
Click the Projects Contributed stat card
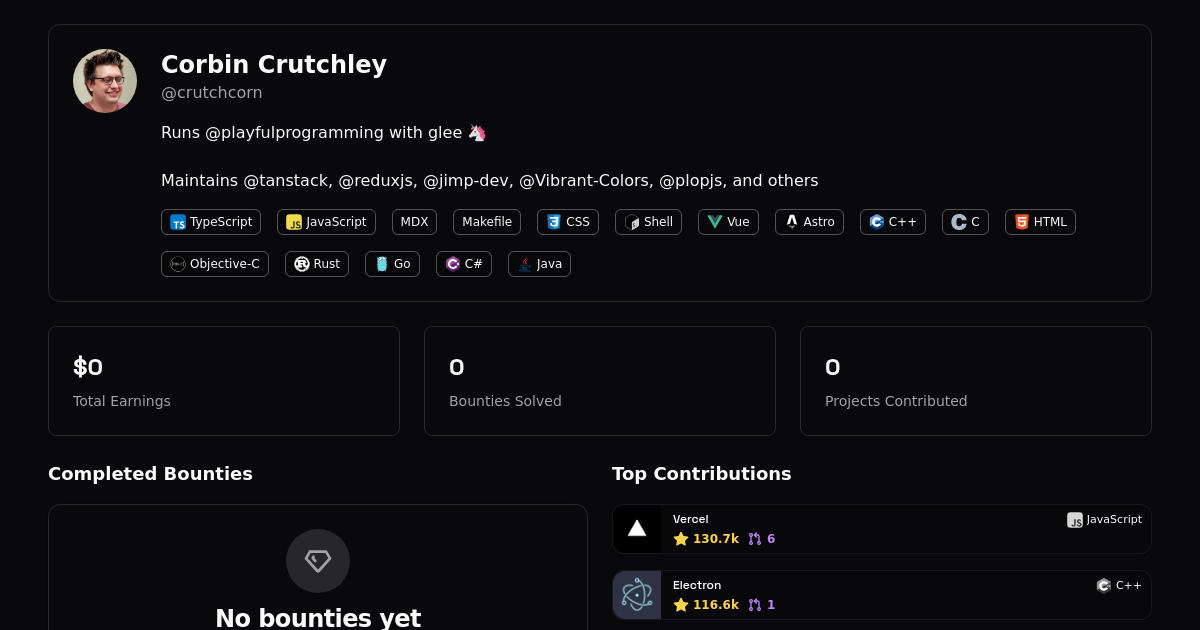[976, 381]
